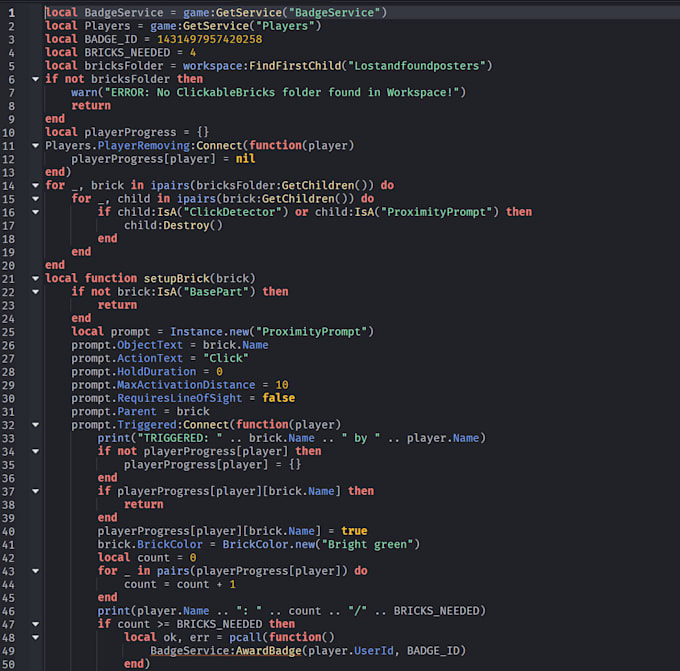
Task: Click the "ClickDetector" string on line 16
Action: (232, 212)
